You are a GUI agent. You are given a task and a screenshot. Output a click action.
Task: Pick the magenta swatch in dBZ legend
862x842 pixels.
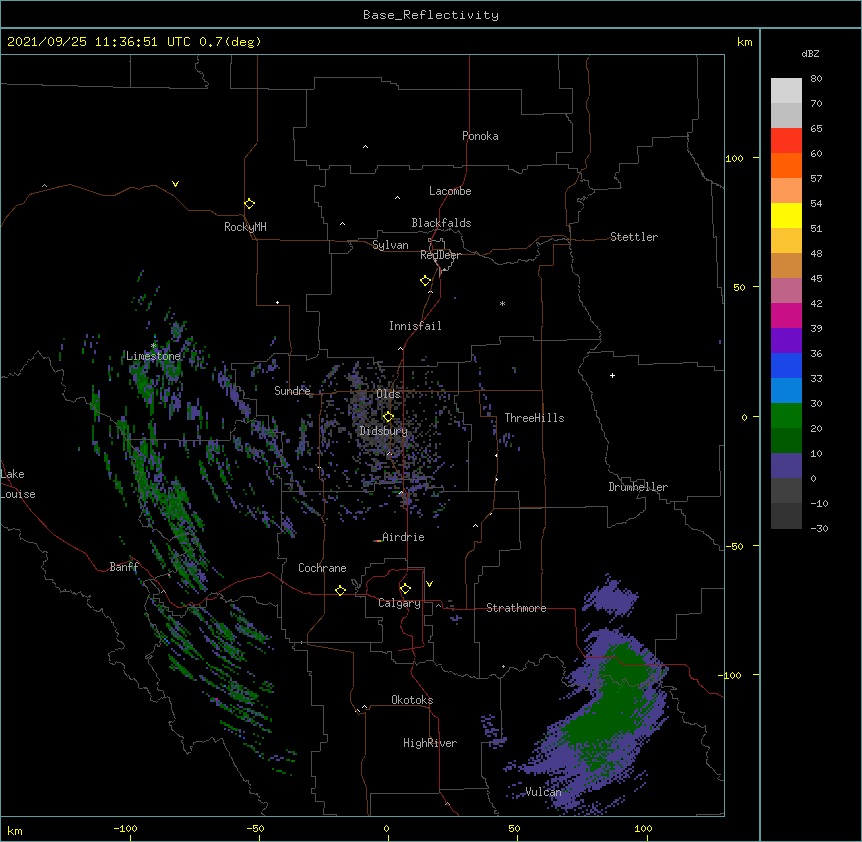pyautogui.click(x=786, y=315)
